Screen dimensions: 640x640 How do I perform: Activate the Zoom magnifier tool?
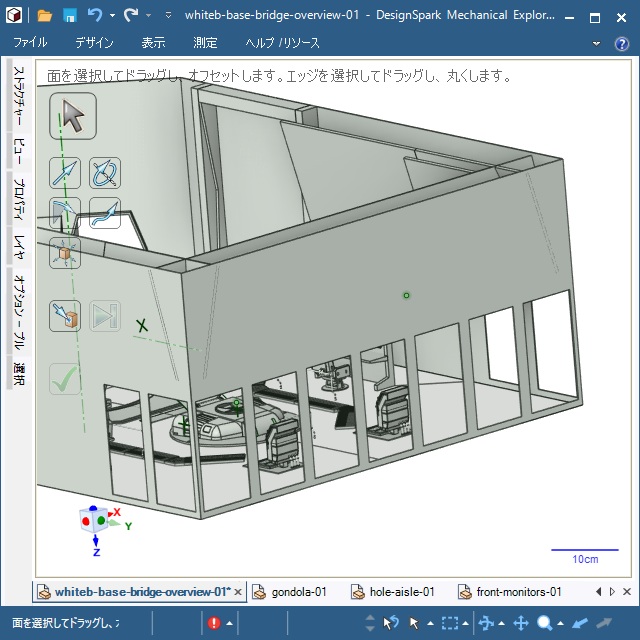tap(544, 623)
